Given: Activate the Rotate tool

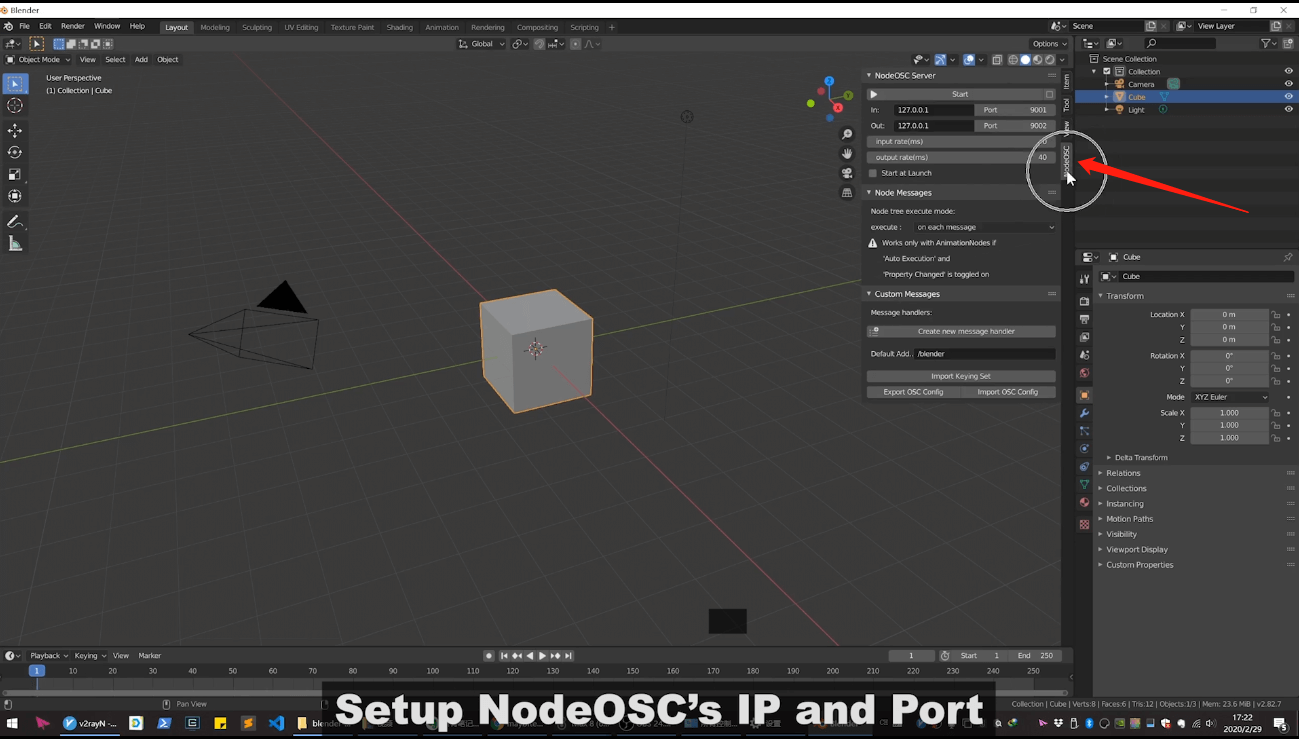Looking at the screenshot, I should tap(15, 152).
